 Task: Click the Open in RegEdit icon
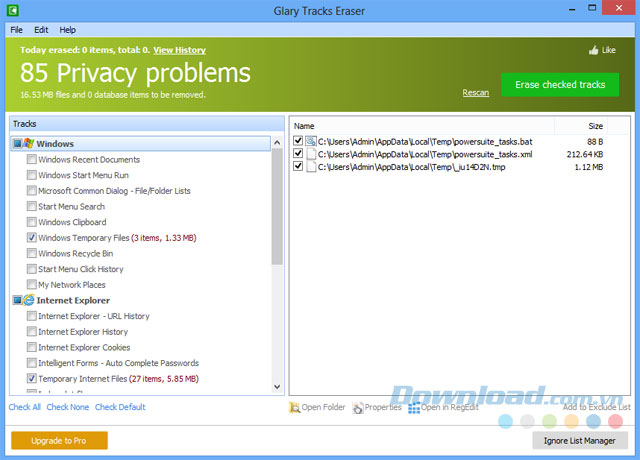(414, 407)
